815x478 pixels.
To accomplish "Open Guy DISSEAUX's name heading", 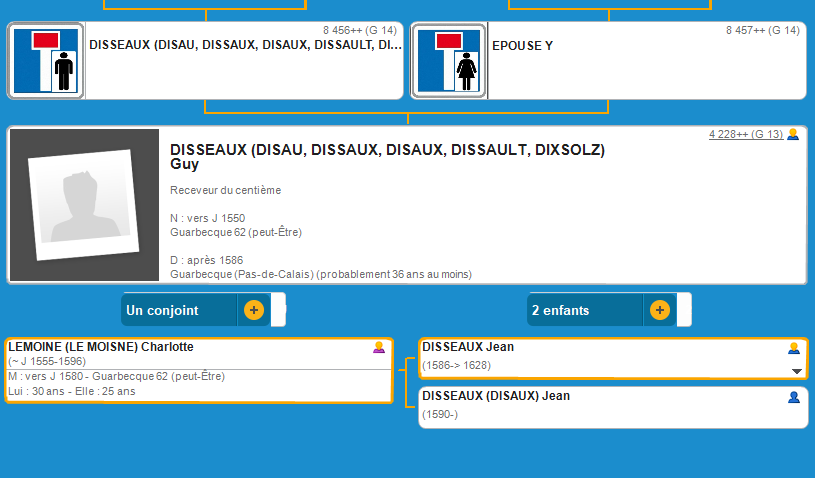I will coord(387,157).
